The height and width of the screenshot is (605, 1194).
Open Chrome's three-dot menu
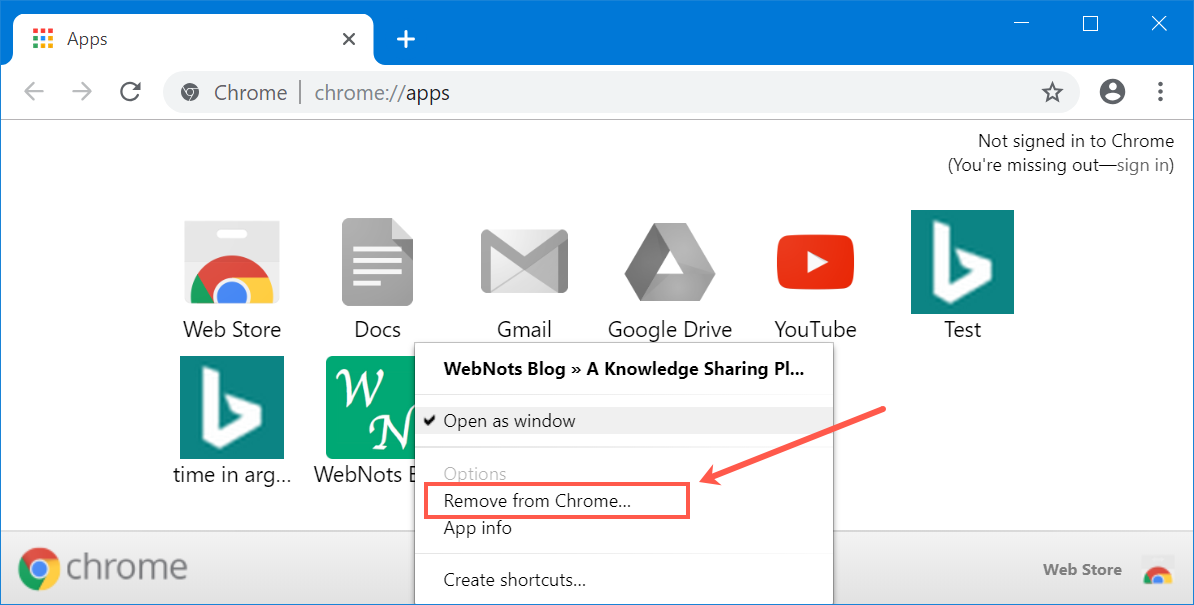(x=1160, y=92)
